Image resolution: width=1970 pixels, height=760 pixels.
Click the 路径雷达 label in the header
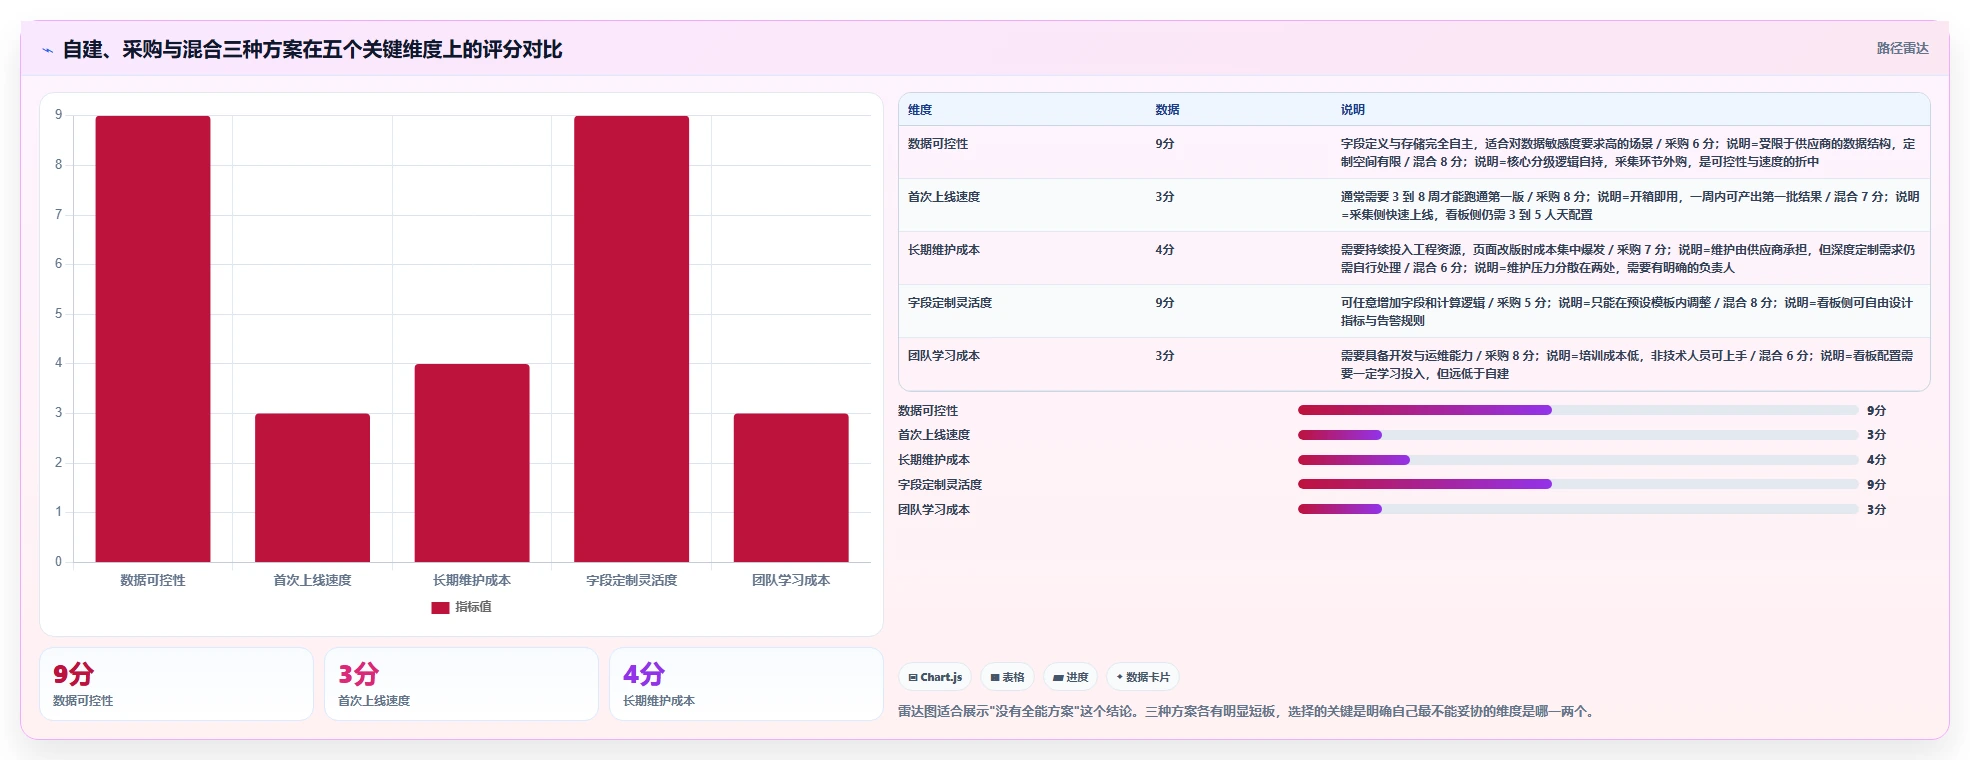coord(1902,48)
